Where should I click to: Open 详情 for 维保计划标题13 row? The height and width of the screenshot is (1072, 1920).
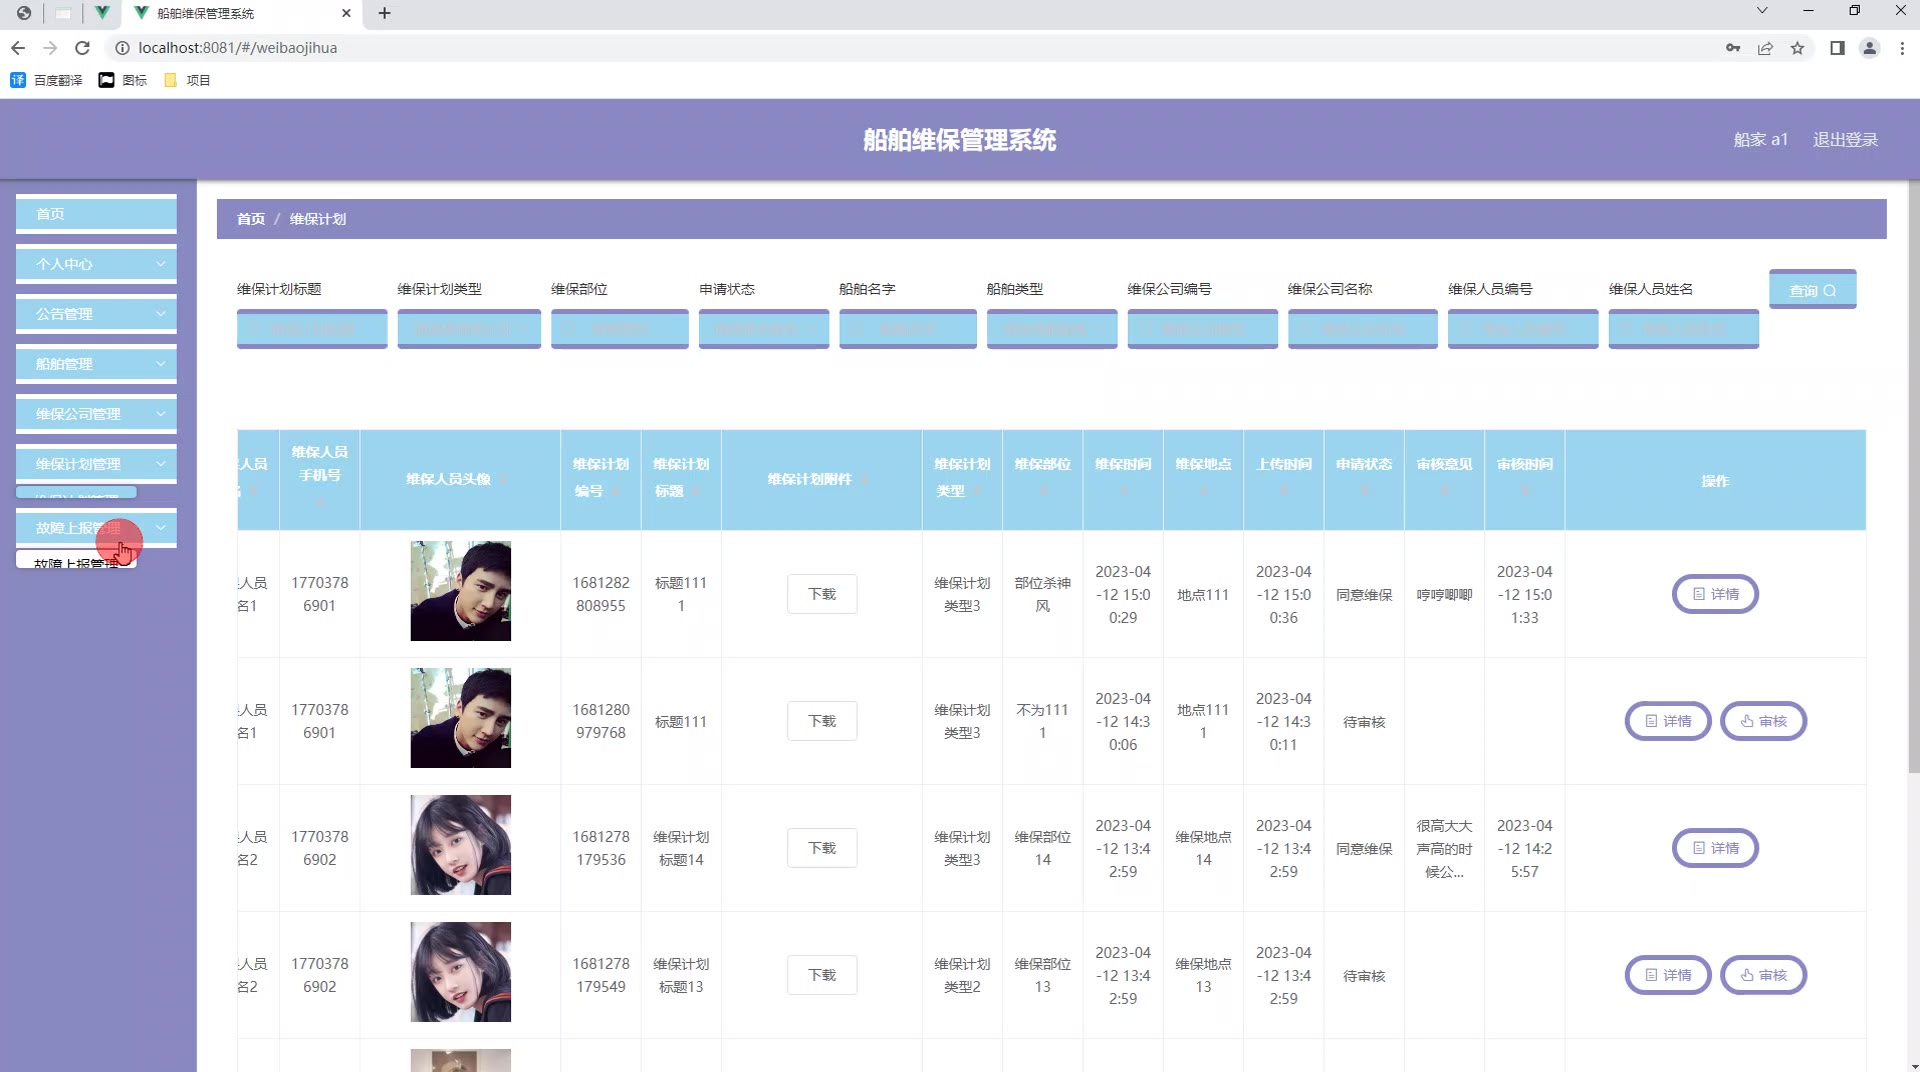(1668, 975)
